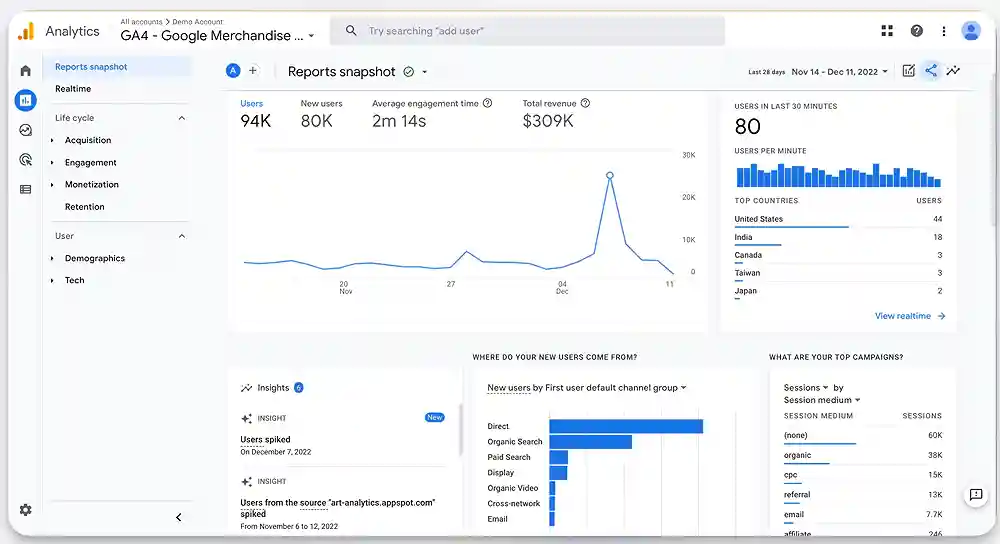Expand the Engagement tree item
This screenshot has height=544, width=1000.
coord(52,163)
